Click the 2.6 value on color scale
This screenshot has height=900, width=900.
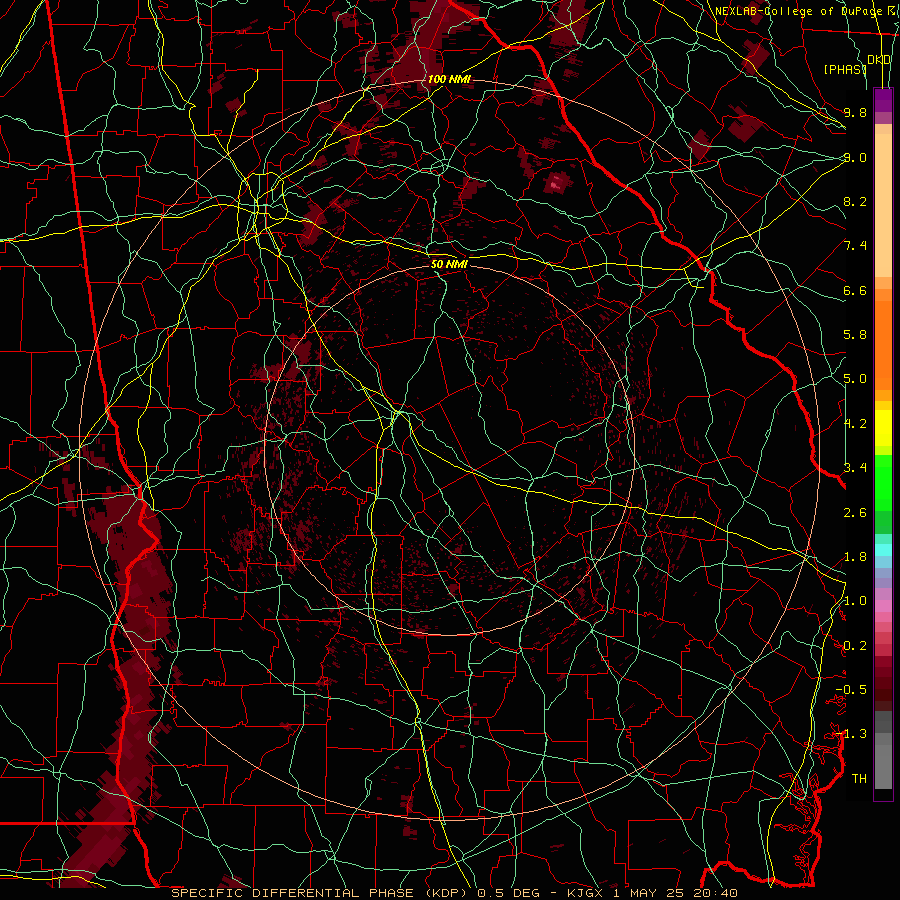coord(855,513)
